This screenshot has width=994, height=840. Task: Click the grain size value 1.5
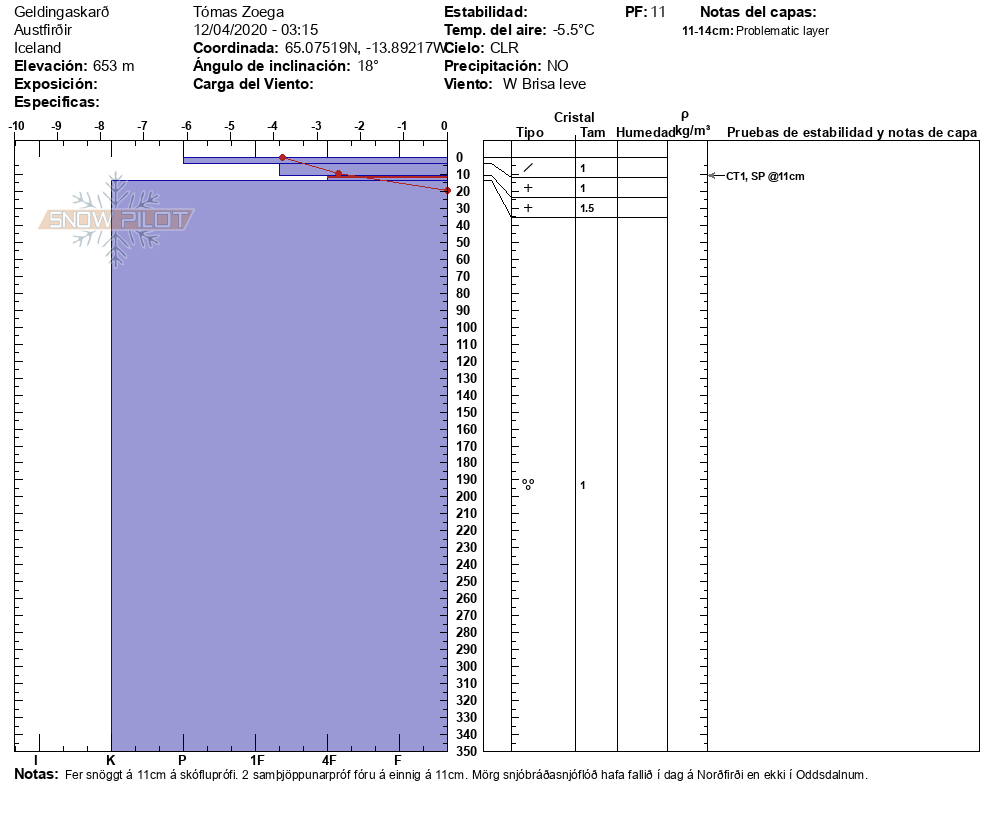click(587, 208)
